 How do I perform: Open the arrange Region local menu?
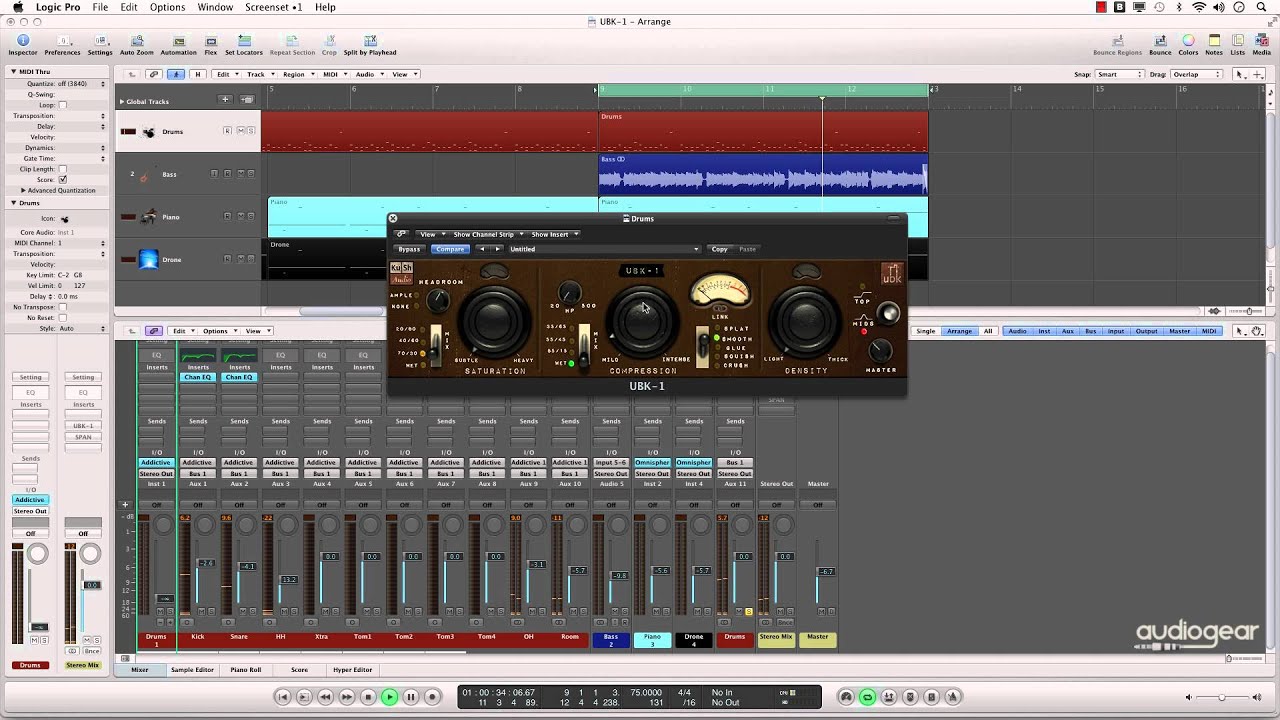[297, 74]
